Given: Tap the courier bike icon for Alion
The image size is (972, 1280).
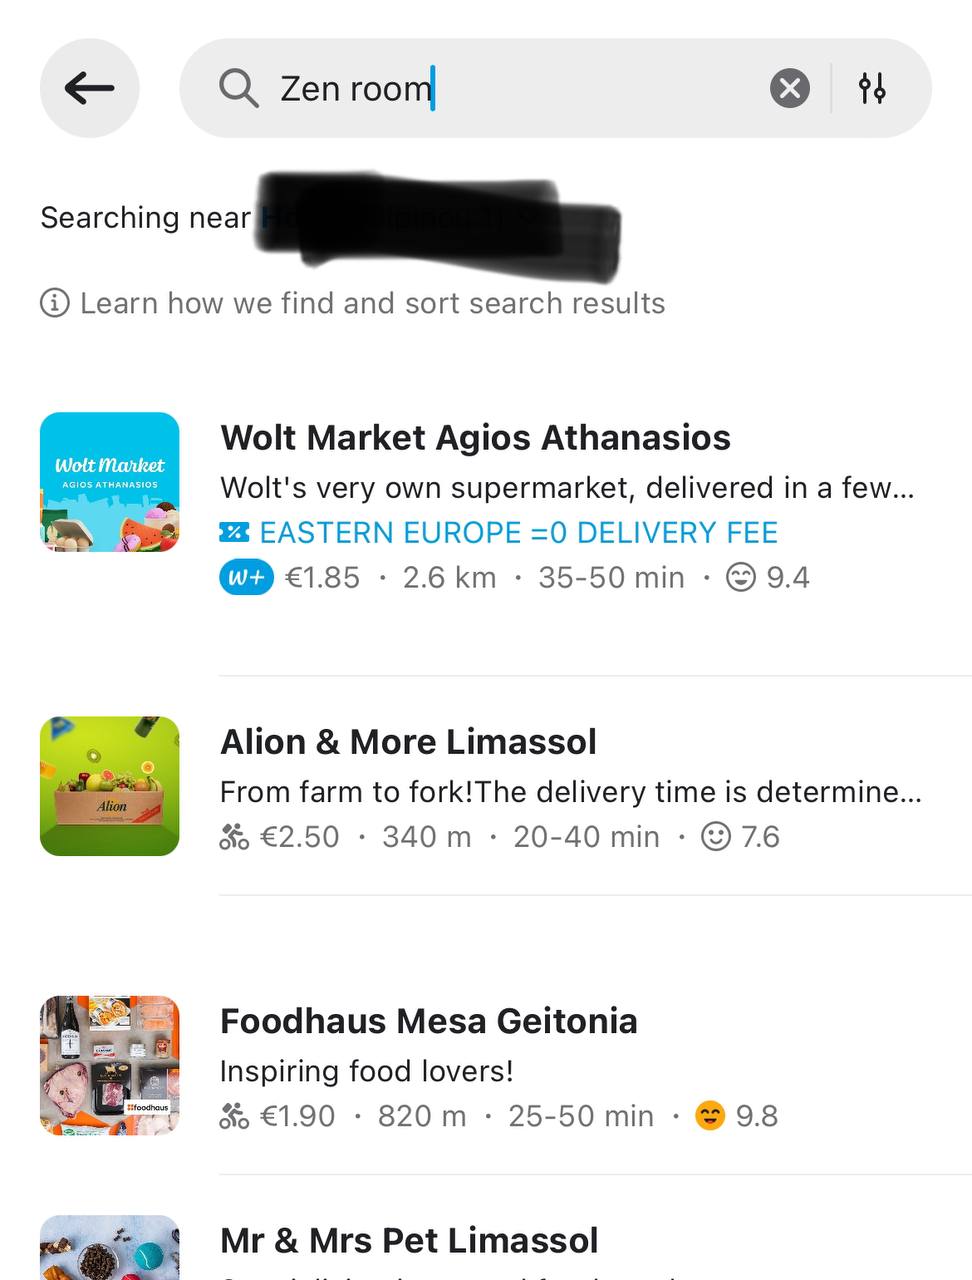Looking at the screenshot, I should coord(234,837).
